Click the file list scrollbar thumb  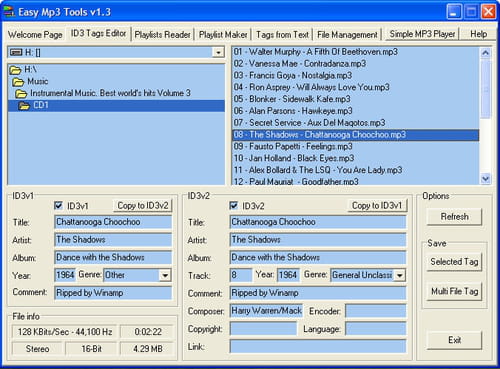click(x=486, y=89)
